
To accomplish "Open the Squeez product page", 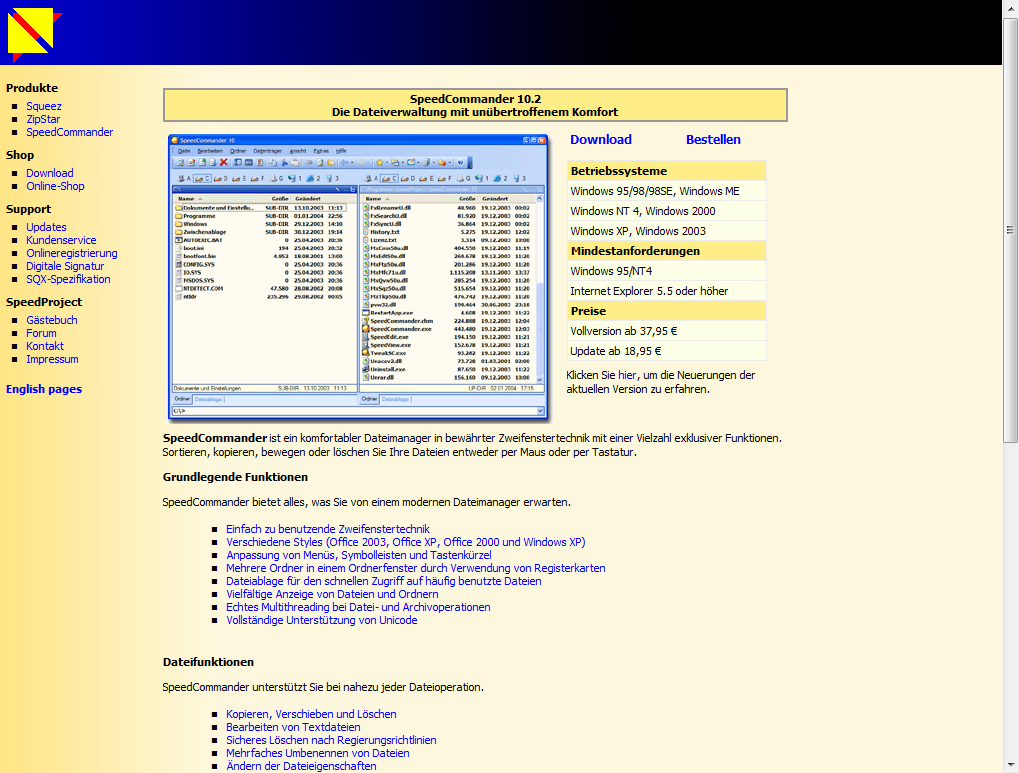I will point(44,106).
